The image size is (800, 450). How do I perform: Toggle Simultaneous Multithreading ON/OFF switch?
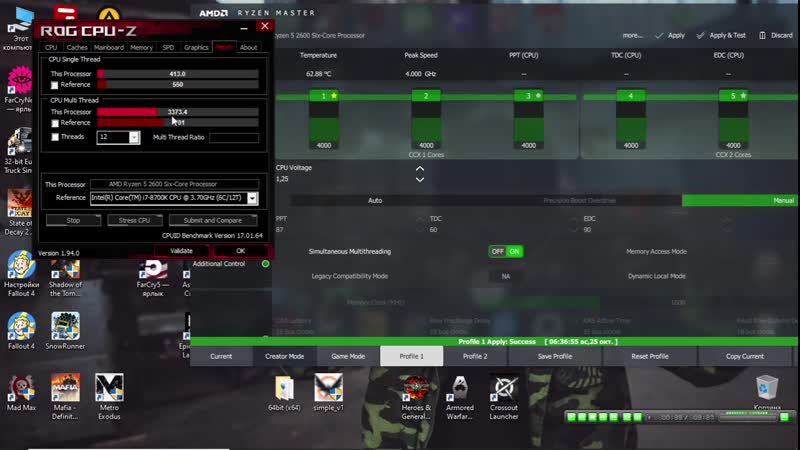pos(506,251)
